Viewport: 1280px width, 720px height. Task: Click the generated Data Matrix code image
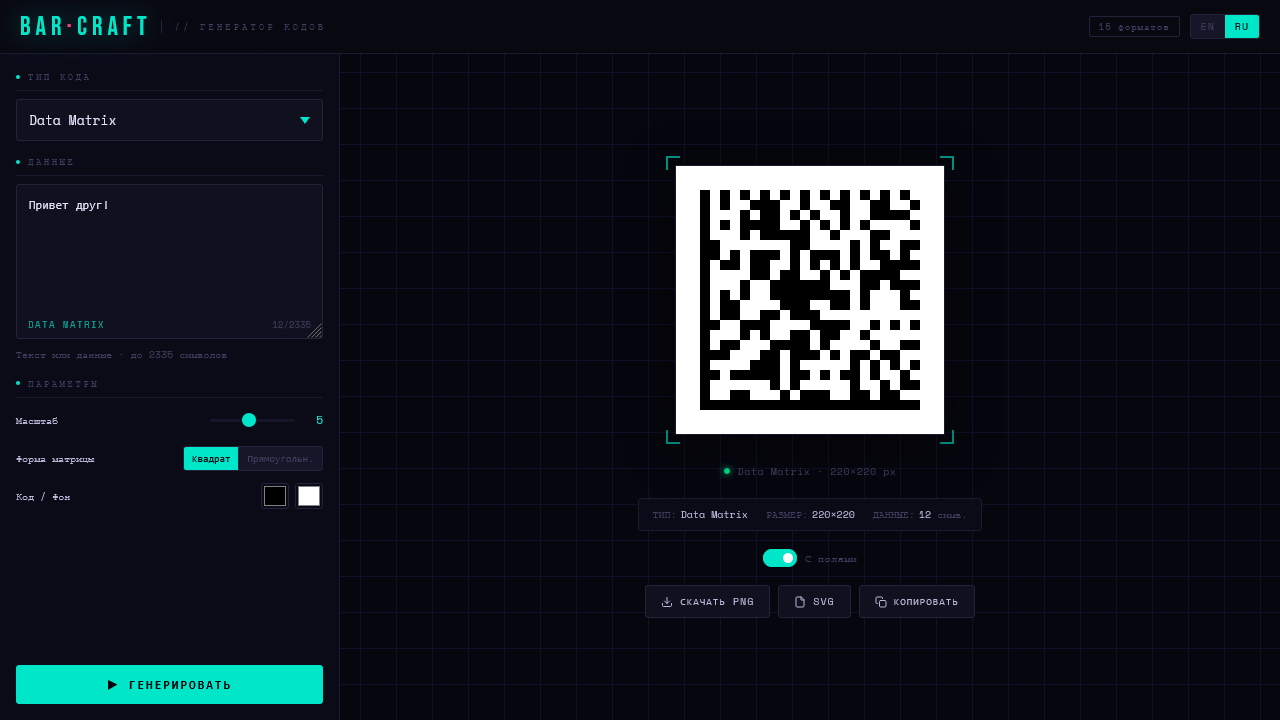(810, 300)
